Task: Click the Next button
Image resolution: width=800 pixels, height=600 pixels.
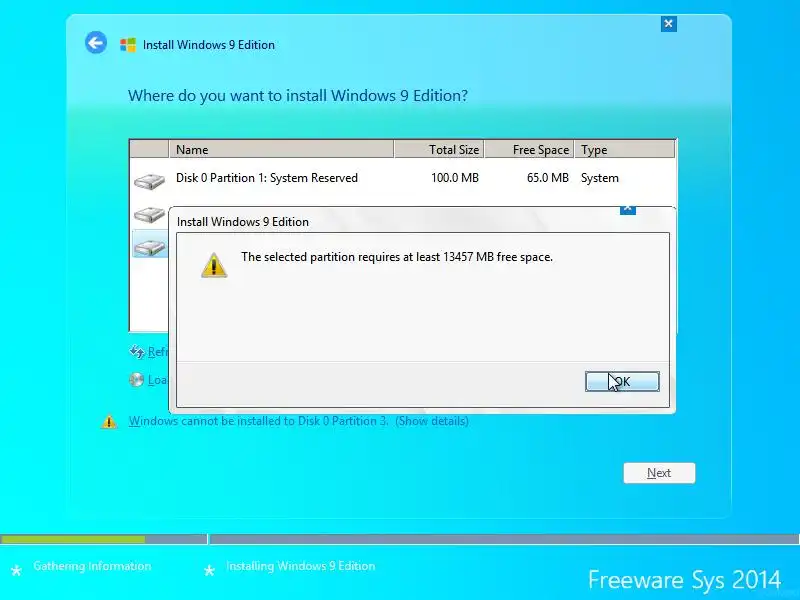Action: pyautogui.click(x=659, y=473)
